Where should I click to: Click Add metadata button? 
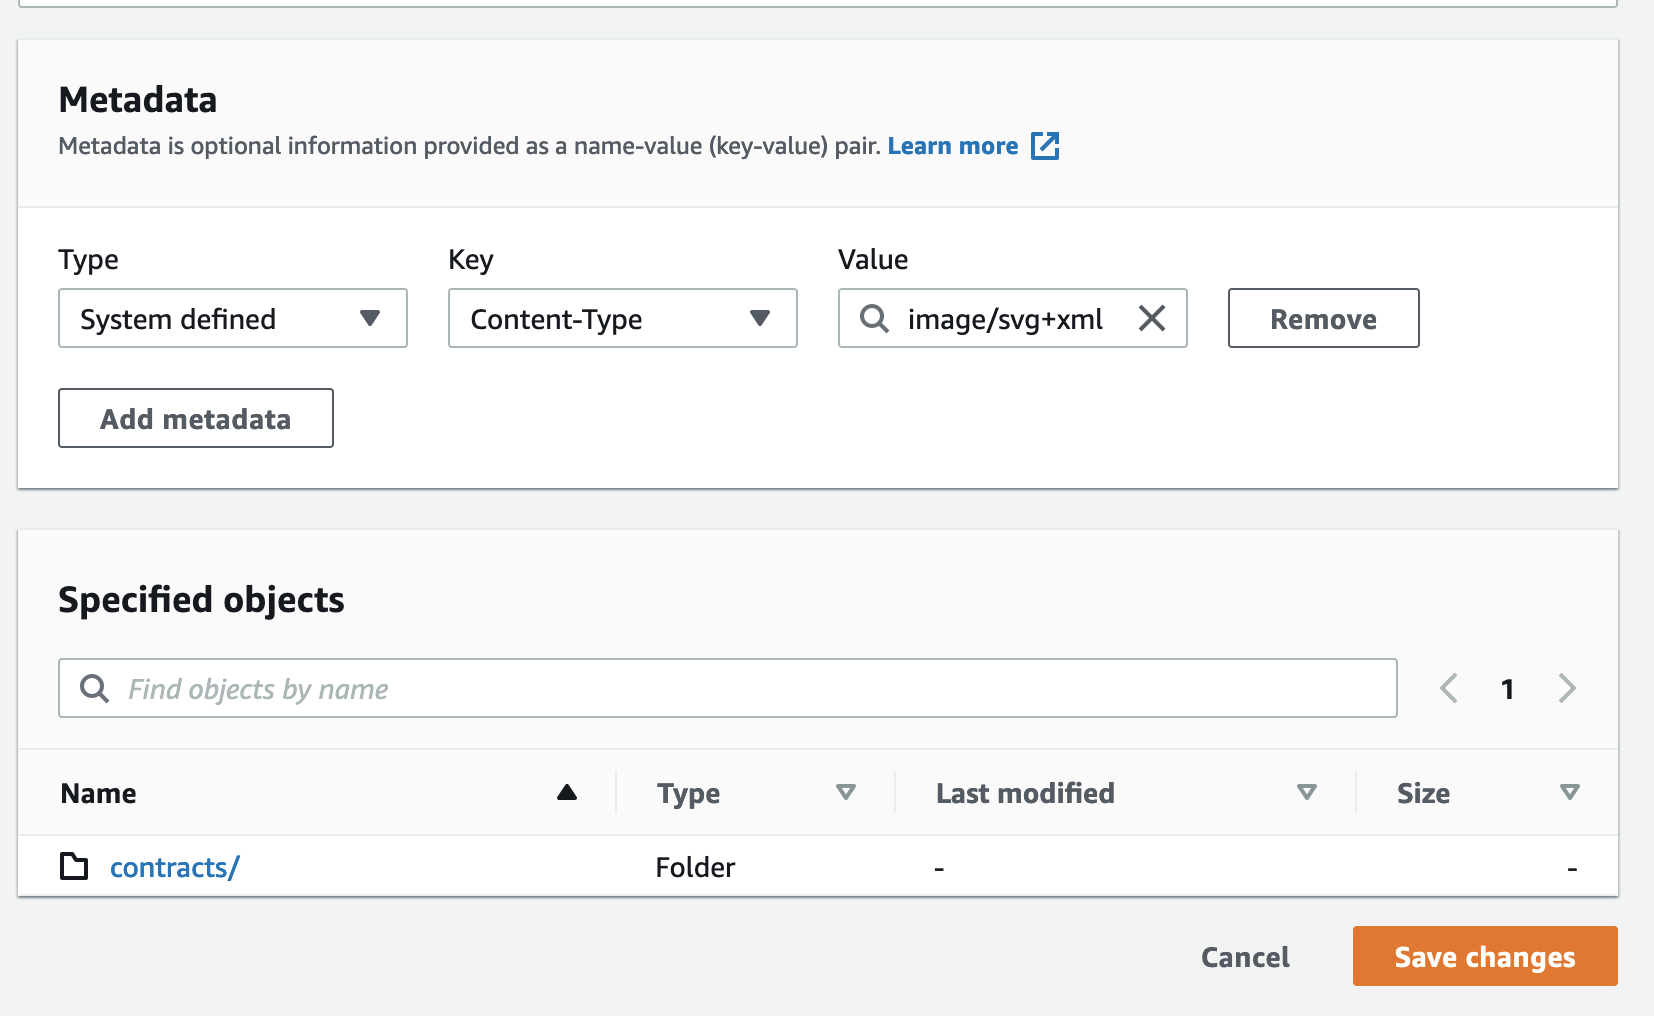pos(196,418)
